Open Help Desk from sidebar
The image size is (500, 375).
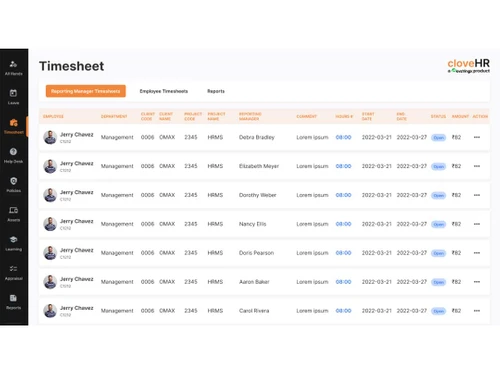(x=13, y=156)
